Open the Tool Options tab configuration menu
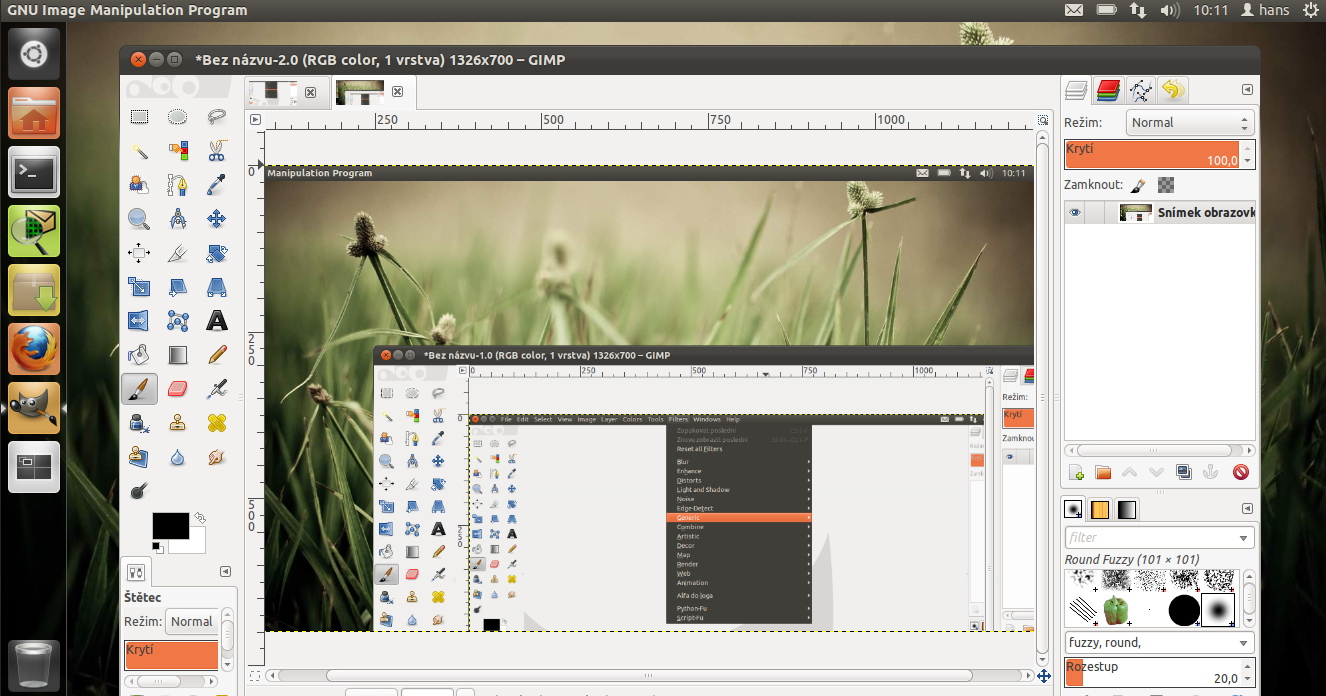Screen dimensions: 1326x696 pyautogui.click(x=227, y=572)
